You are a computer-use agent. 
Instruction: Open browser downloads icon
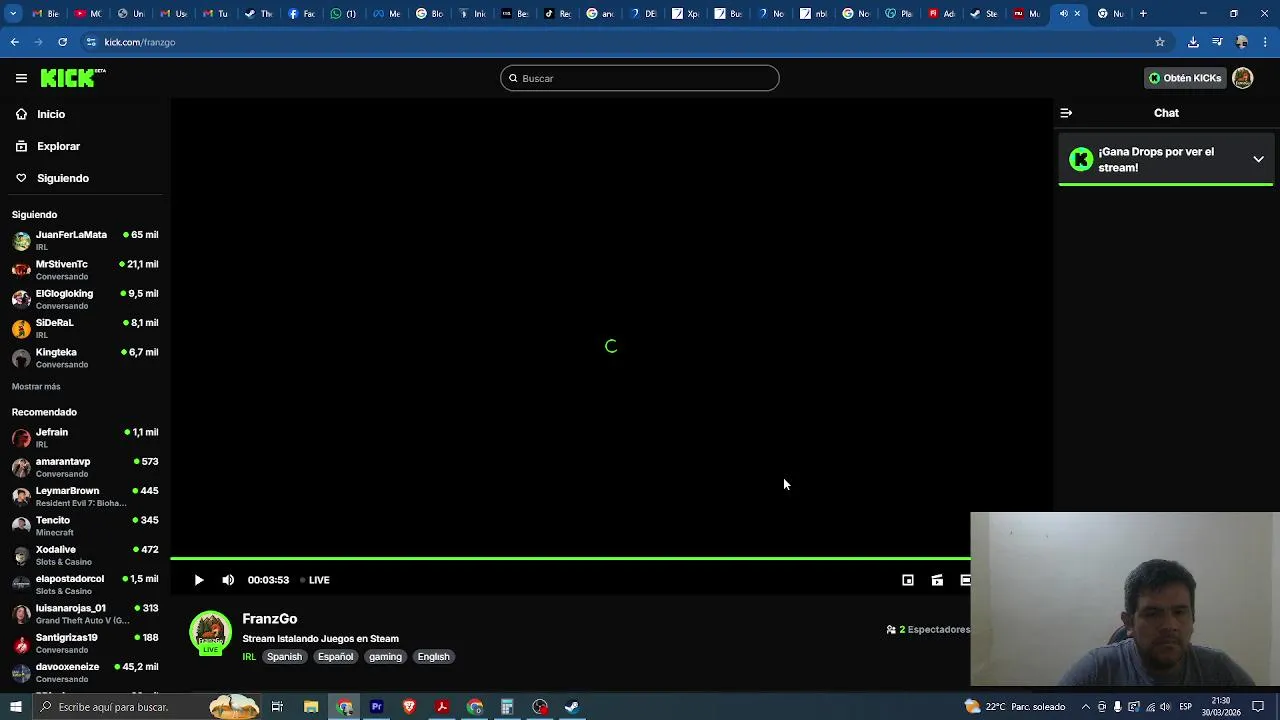coord(1193,42)
